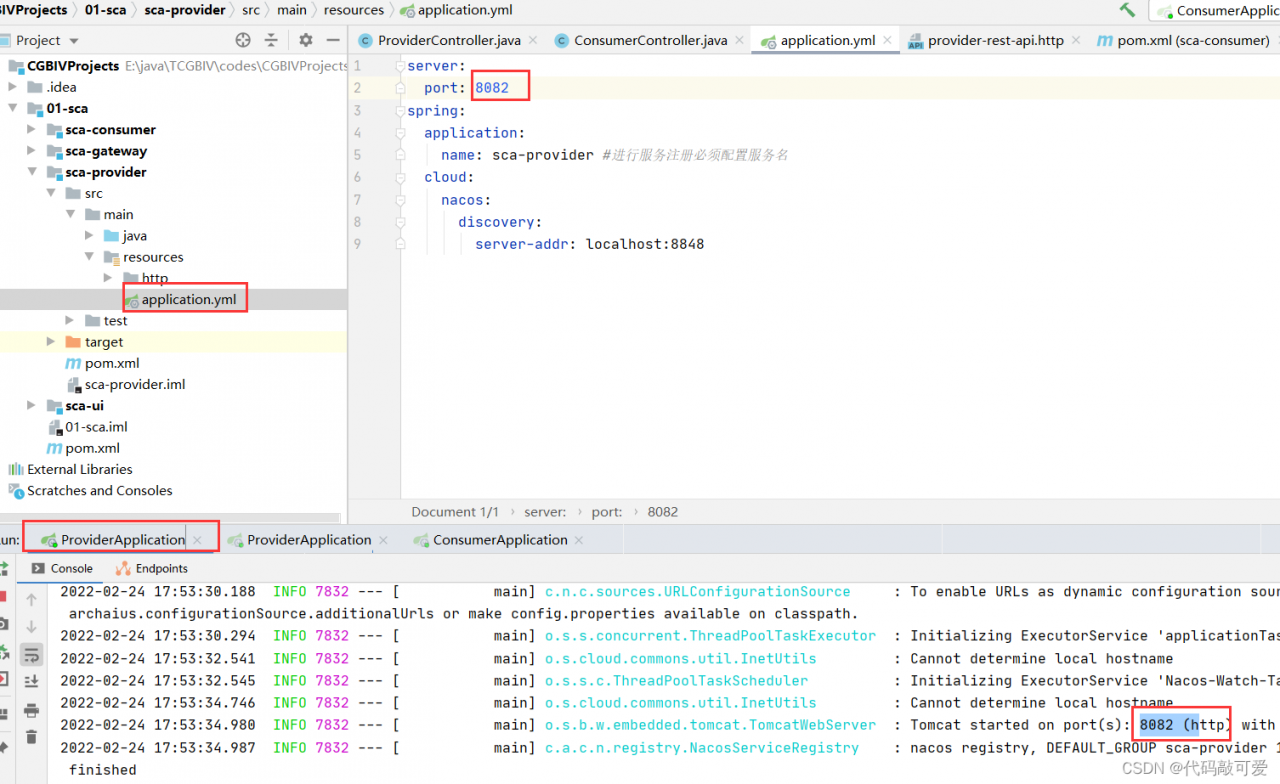Open the run configuration dropdown ConsumerApplic
Viewport: 1280px width, 784px height.
point(1217,10)
